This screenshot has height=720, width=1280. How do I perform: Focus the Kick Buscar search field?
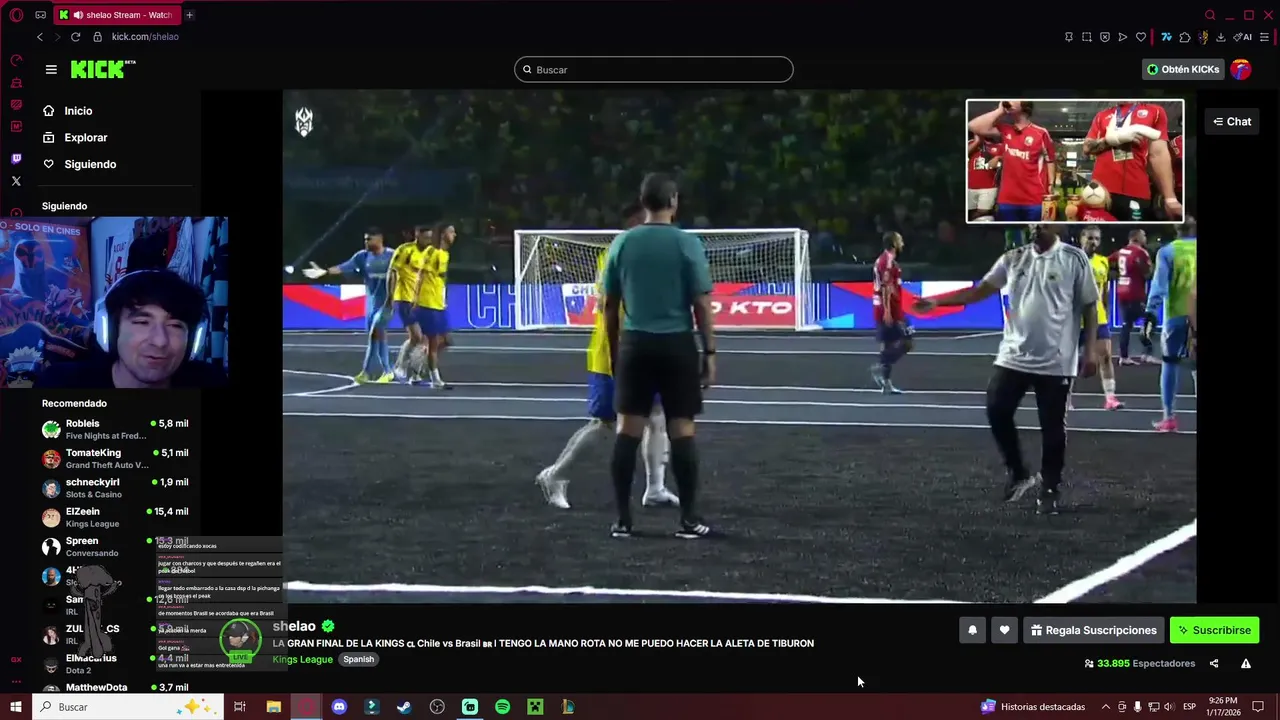[654, 70]
